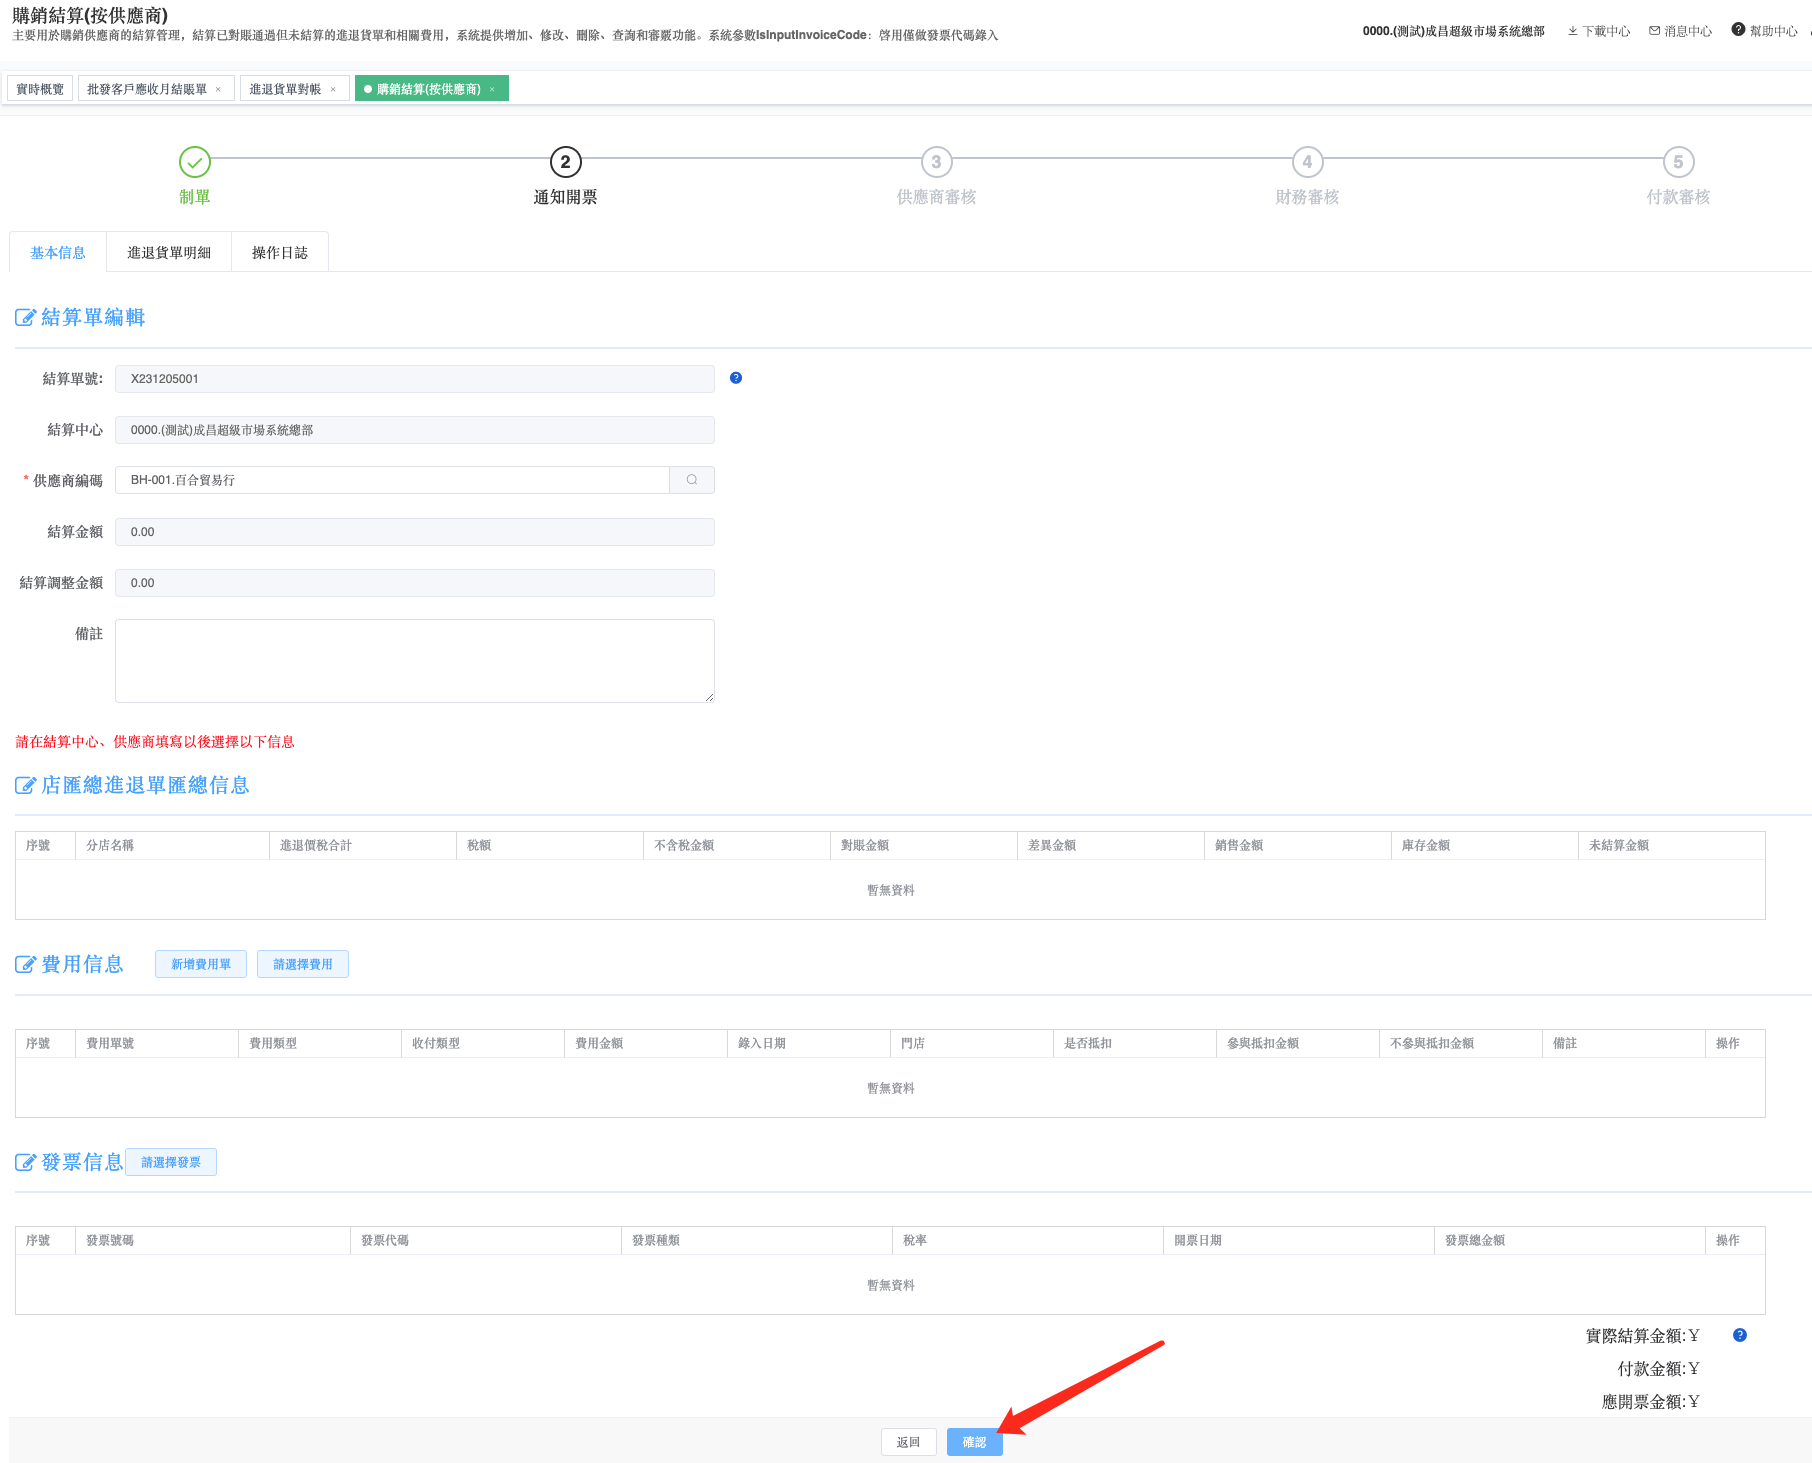Viewport: 1812px width, 1463px height.
Task: Click the green checkmark 制單 step
Action: click(x=194, y=162)
